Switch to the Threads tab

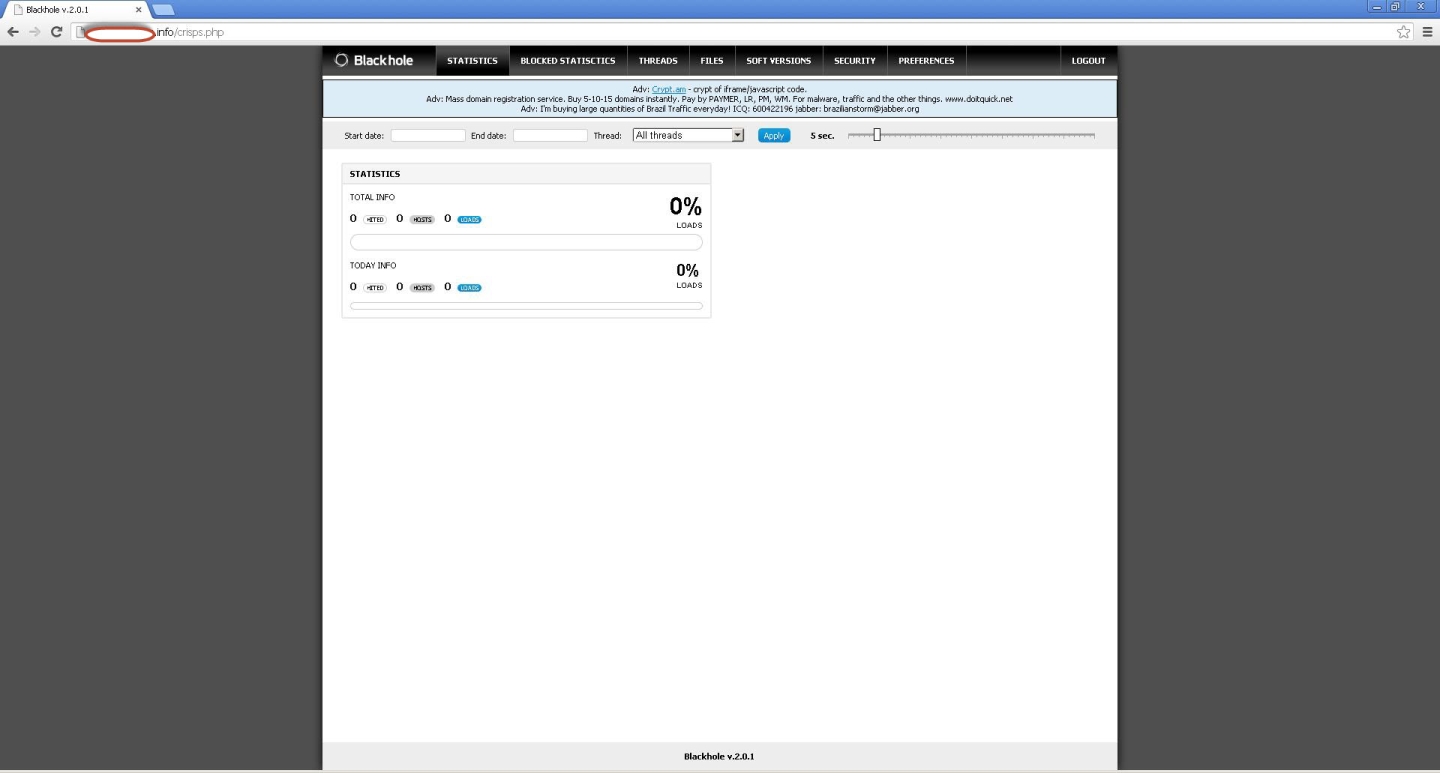click(658, 61)
